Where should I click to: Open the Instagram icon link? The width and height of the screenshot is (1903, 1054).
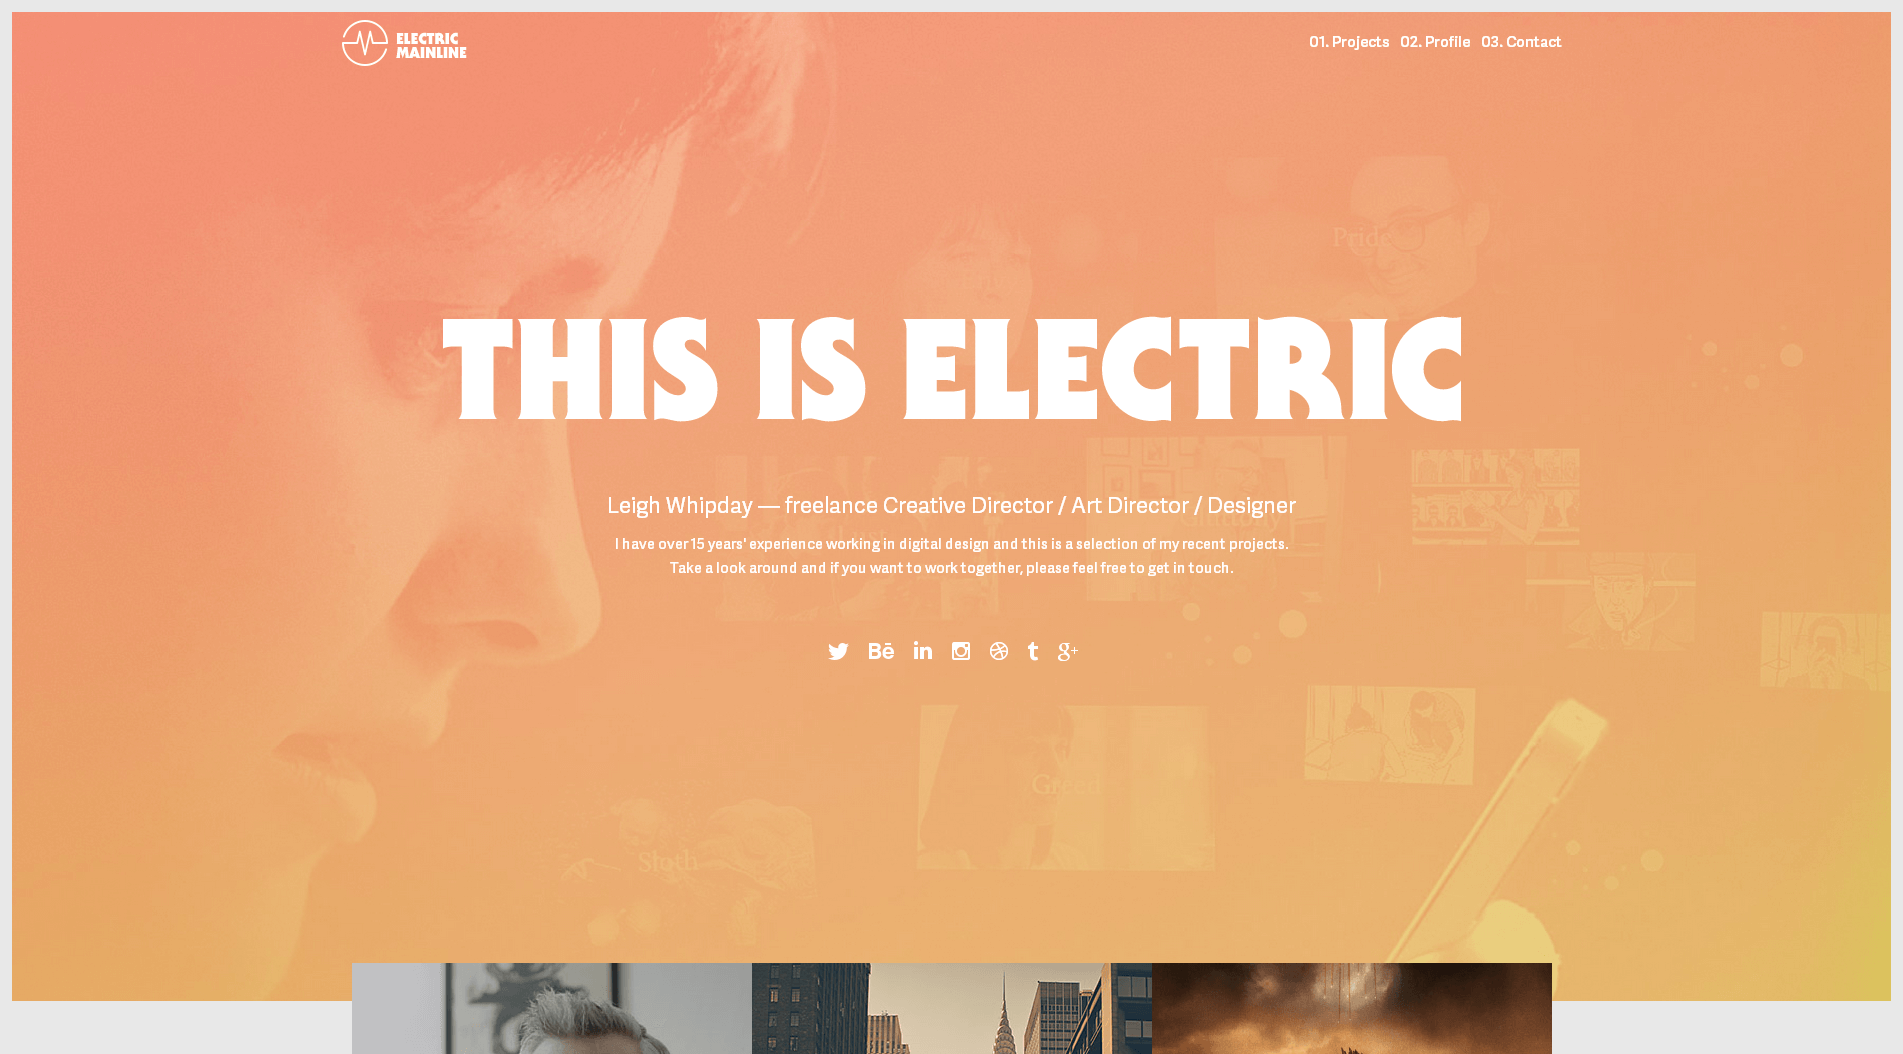pyautogui.click(x=961, y=651)
